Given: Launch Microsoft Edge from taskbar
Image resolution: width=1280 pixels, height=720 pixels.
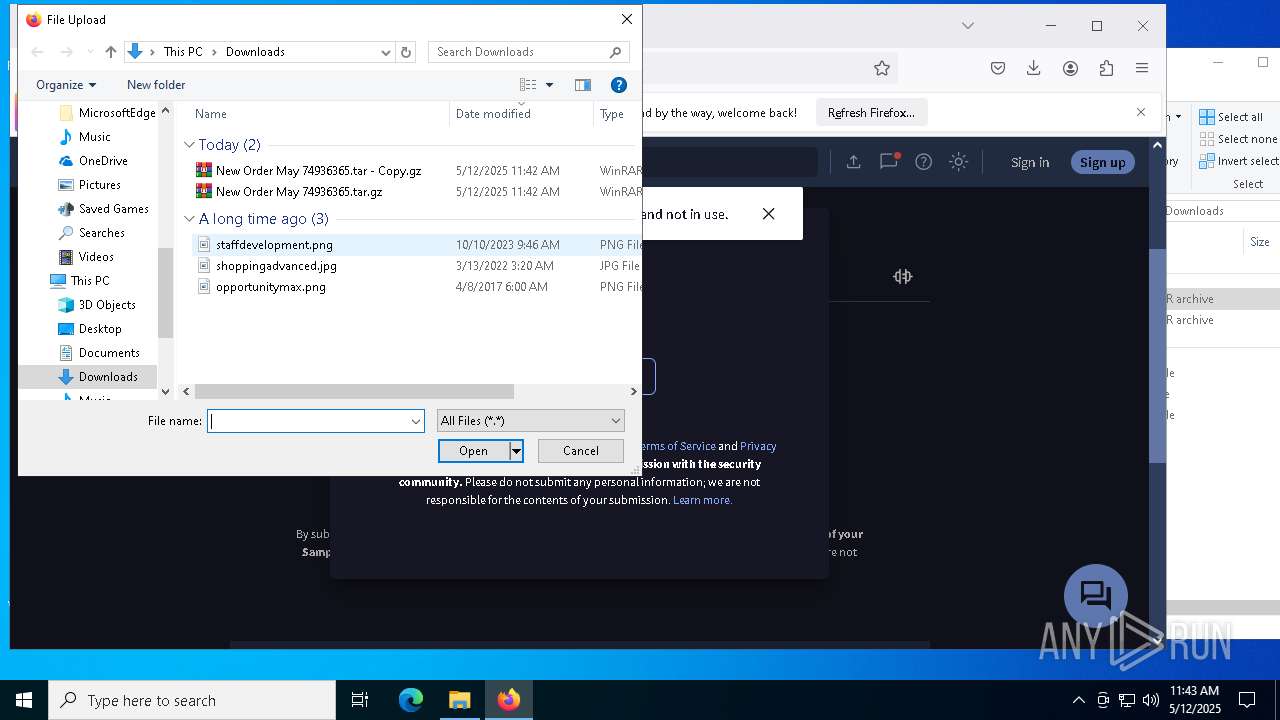Looking at the screenshot, I should tap(411, 700).
